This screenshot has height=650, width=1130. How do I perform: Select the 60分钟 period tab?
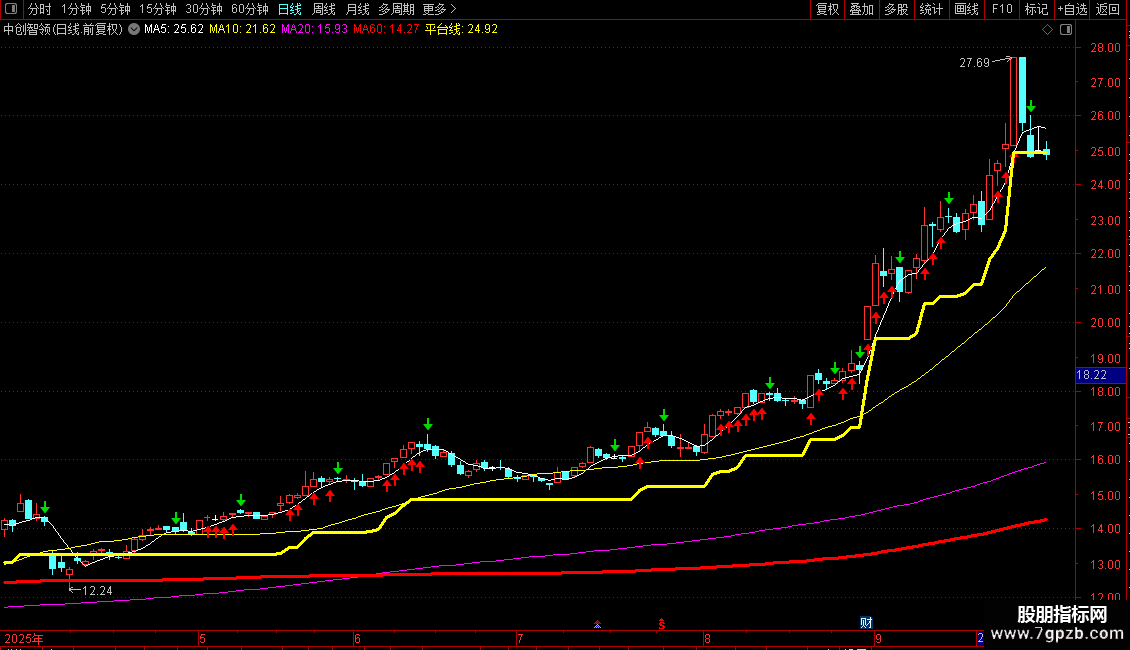pyautogui.click(x=249, y=9)
